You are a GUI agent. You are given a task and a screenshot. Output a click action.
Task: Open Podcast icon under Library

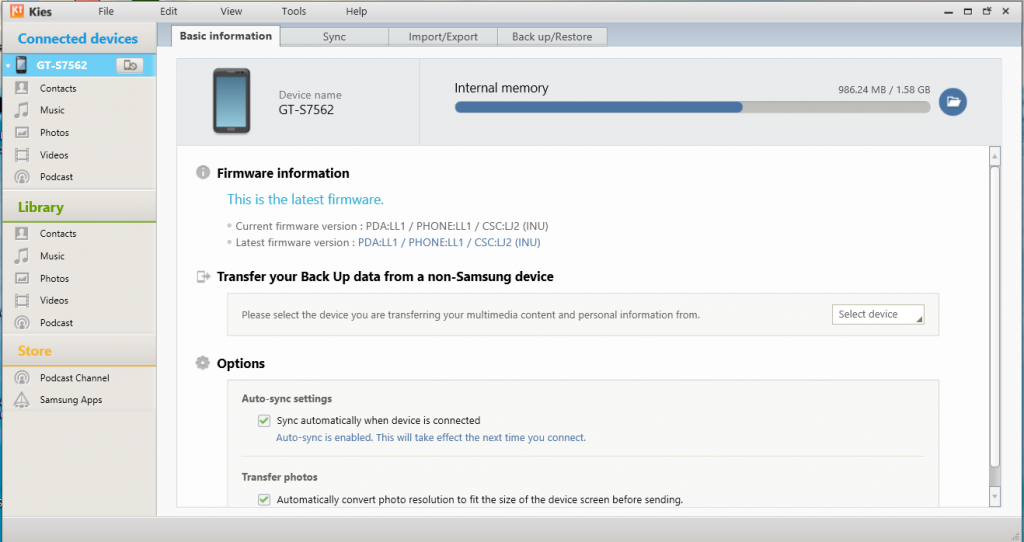pyautogui.click(x=22, y=323)
